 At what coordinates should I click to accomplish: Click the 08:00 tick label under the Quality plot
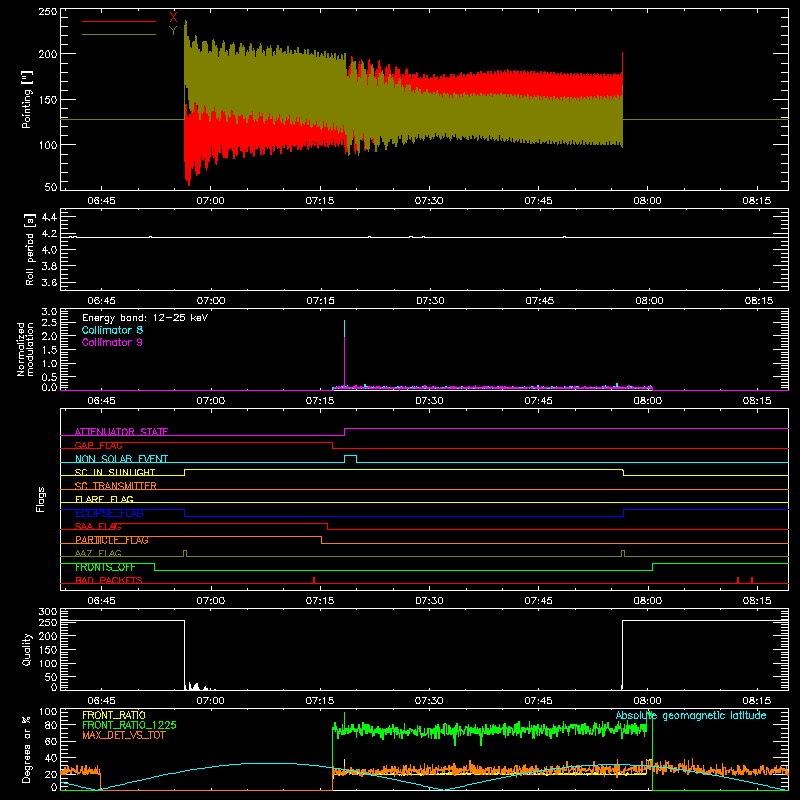[647, 701]
